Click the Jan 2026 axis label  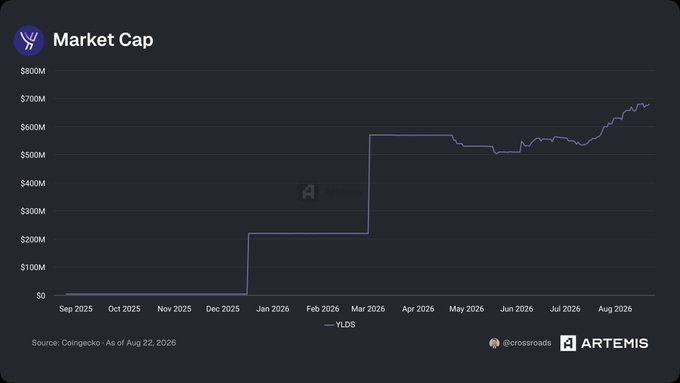coord(273,309)
